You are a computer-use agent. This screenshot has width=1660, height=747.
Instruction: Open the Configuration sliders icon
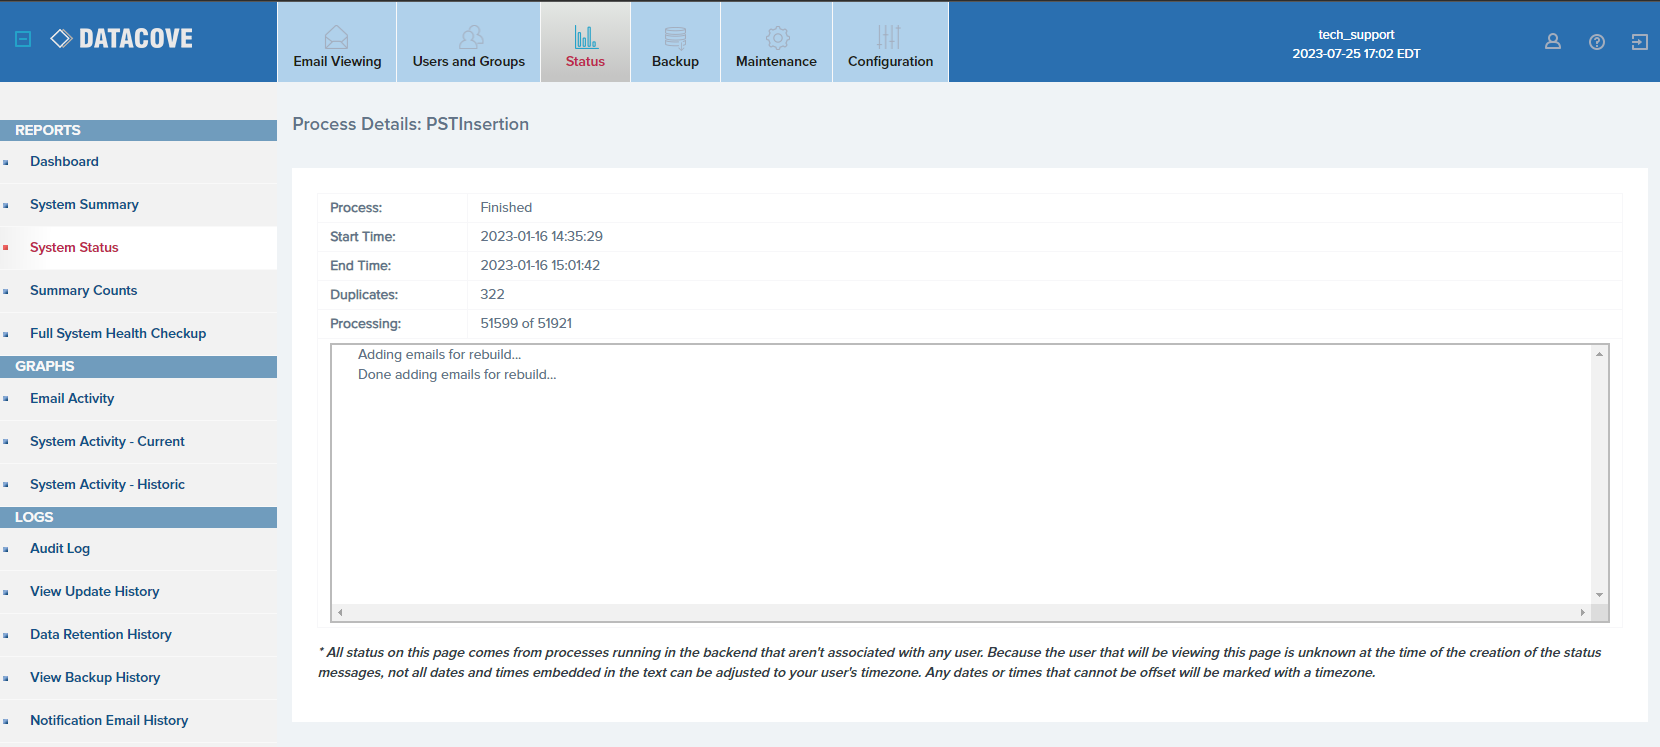pos(889,37)
